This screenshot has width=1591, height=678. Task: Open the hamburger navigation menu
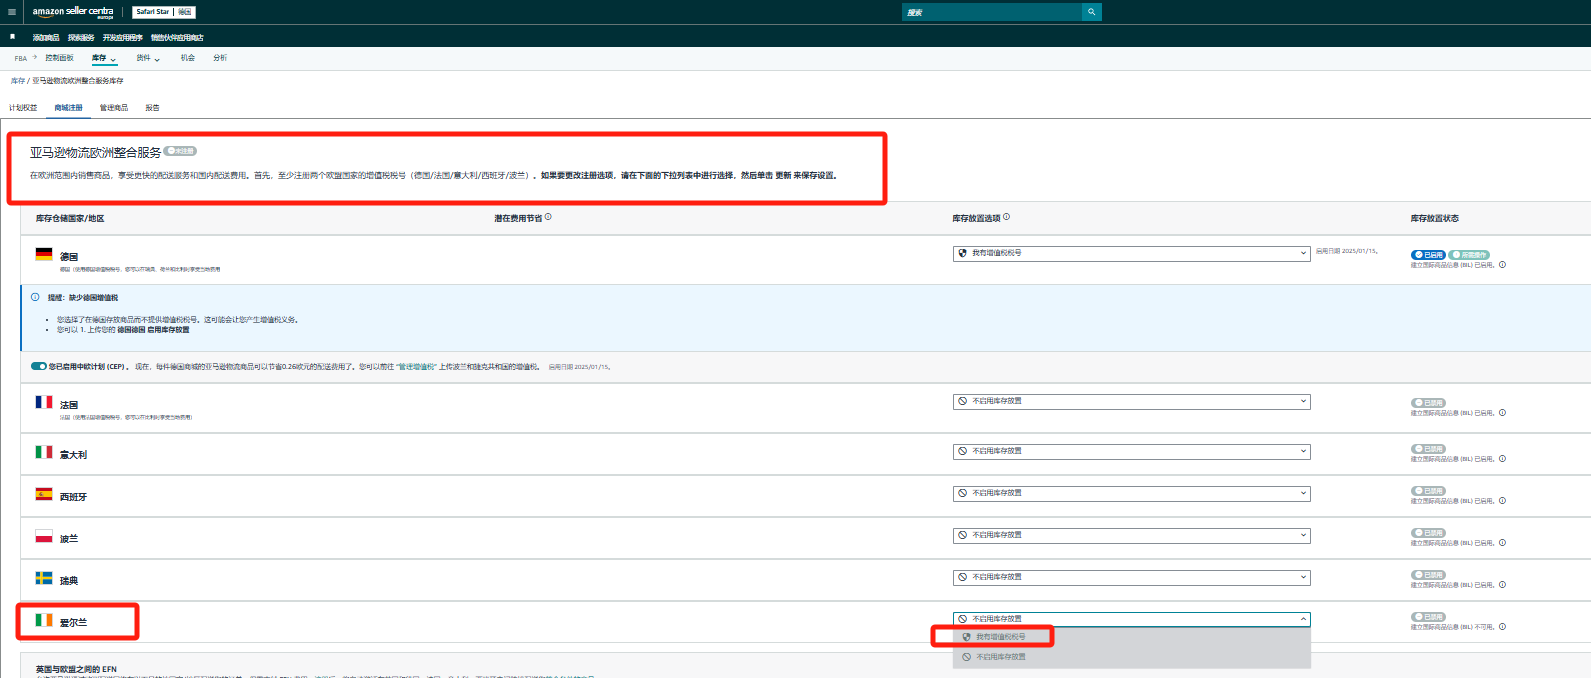(12, 12)
